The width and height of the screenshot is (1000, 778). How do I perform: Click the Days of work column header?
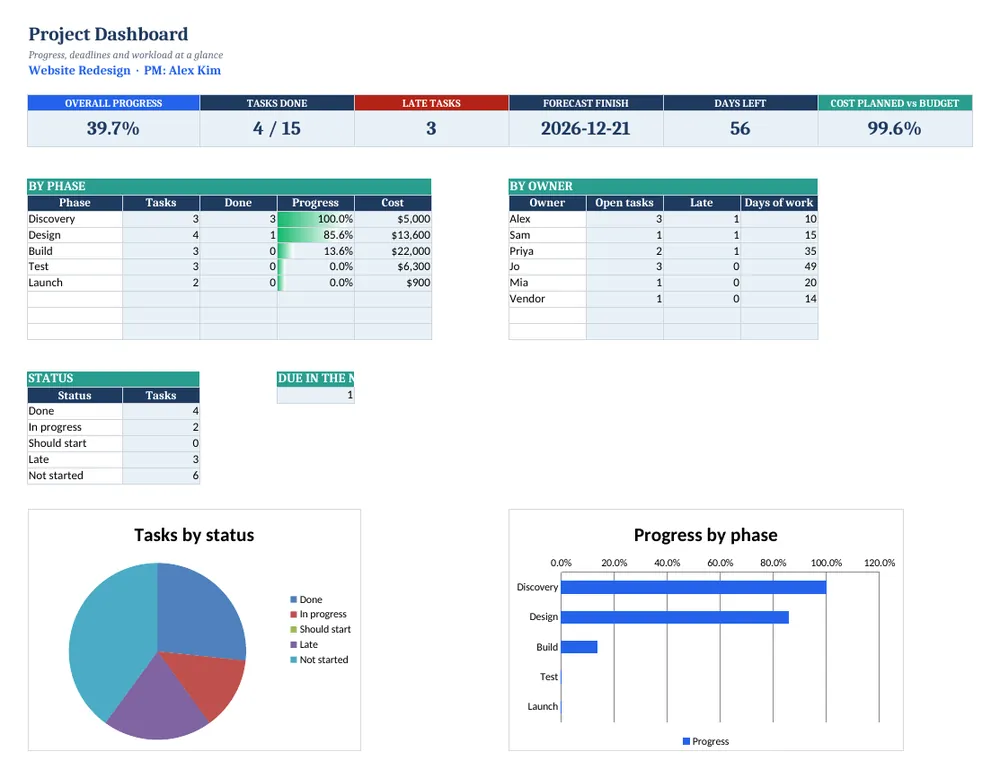(779, 203)
